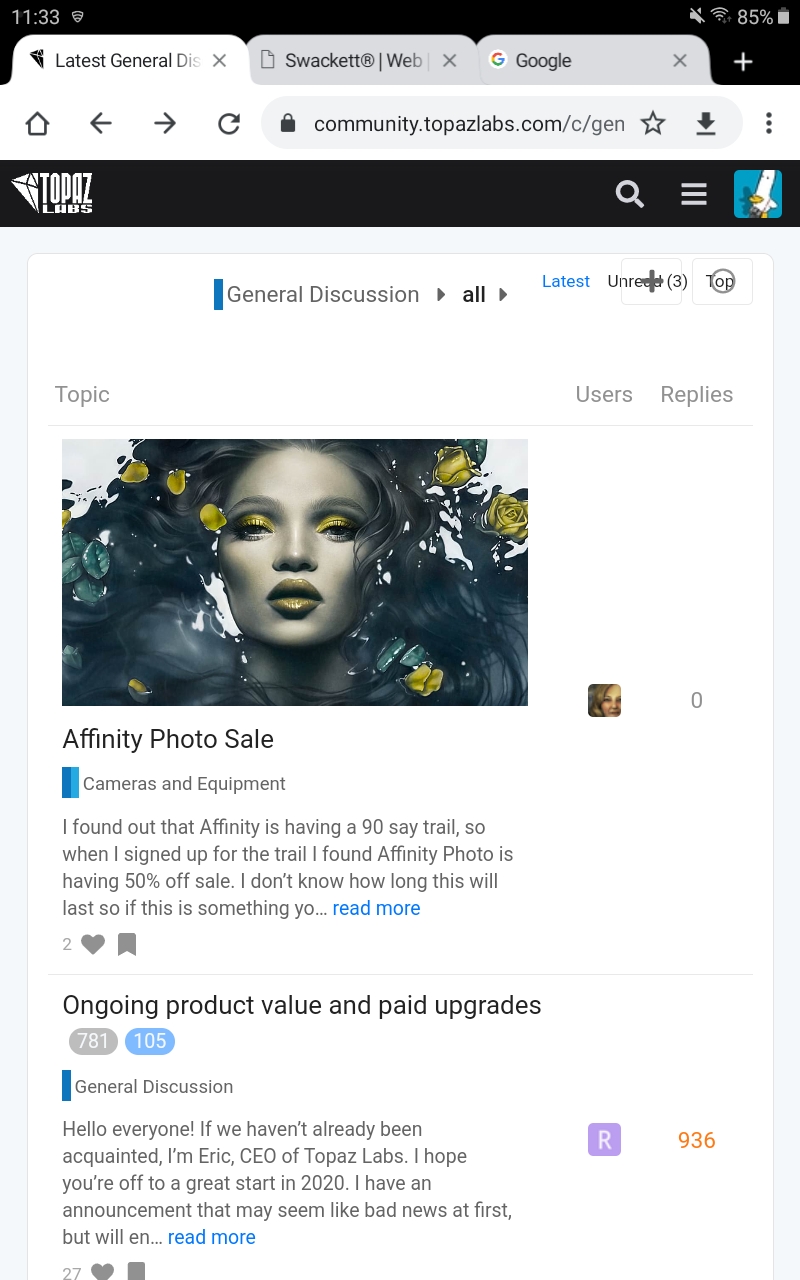Reload the page with the refresh icon
Image resolution: width=800 pixels, height=1280 pixels.
pos(229,123)
